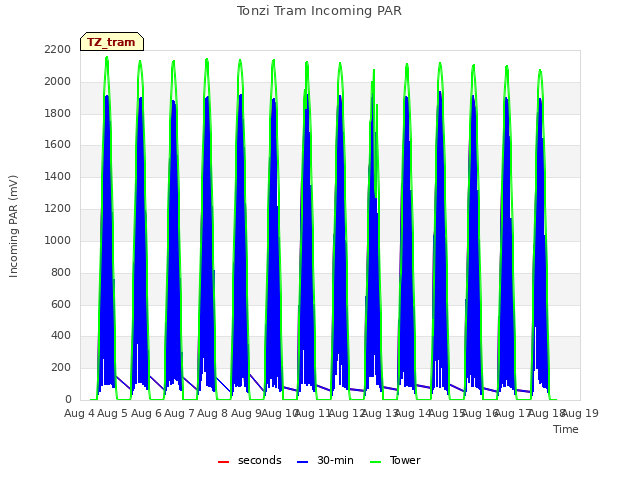Click the chart title Tonzi Tram Incoming PAR
The width and height of the screenshot is (640, 480).
(319, 11)
